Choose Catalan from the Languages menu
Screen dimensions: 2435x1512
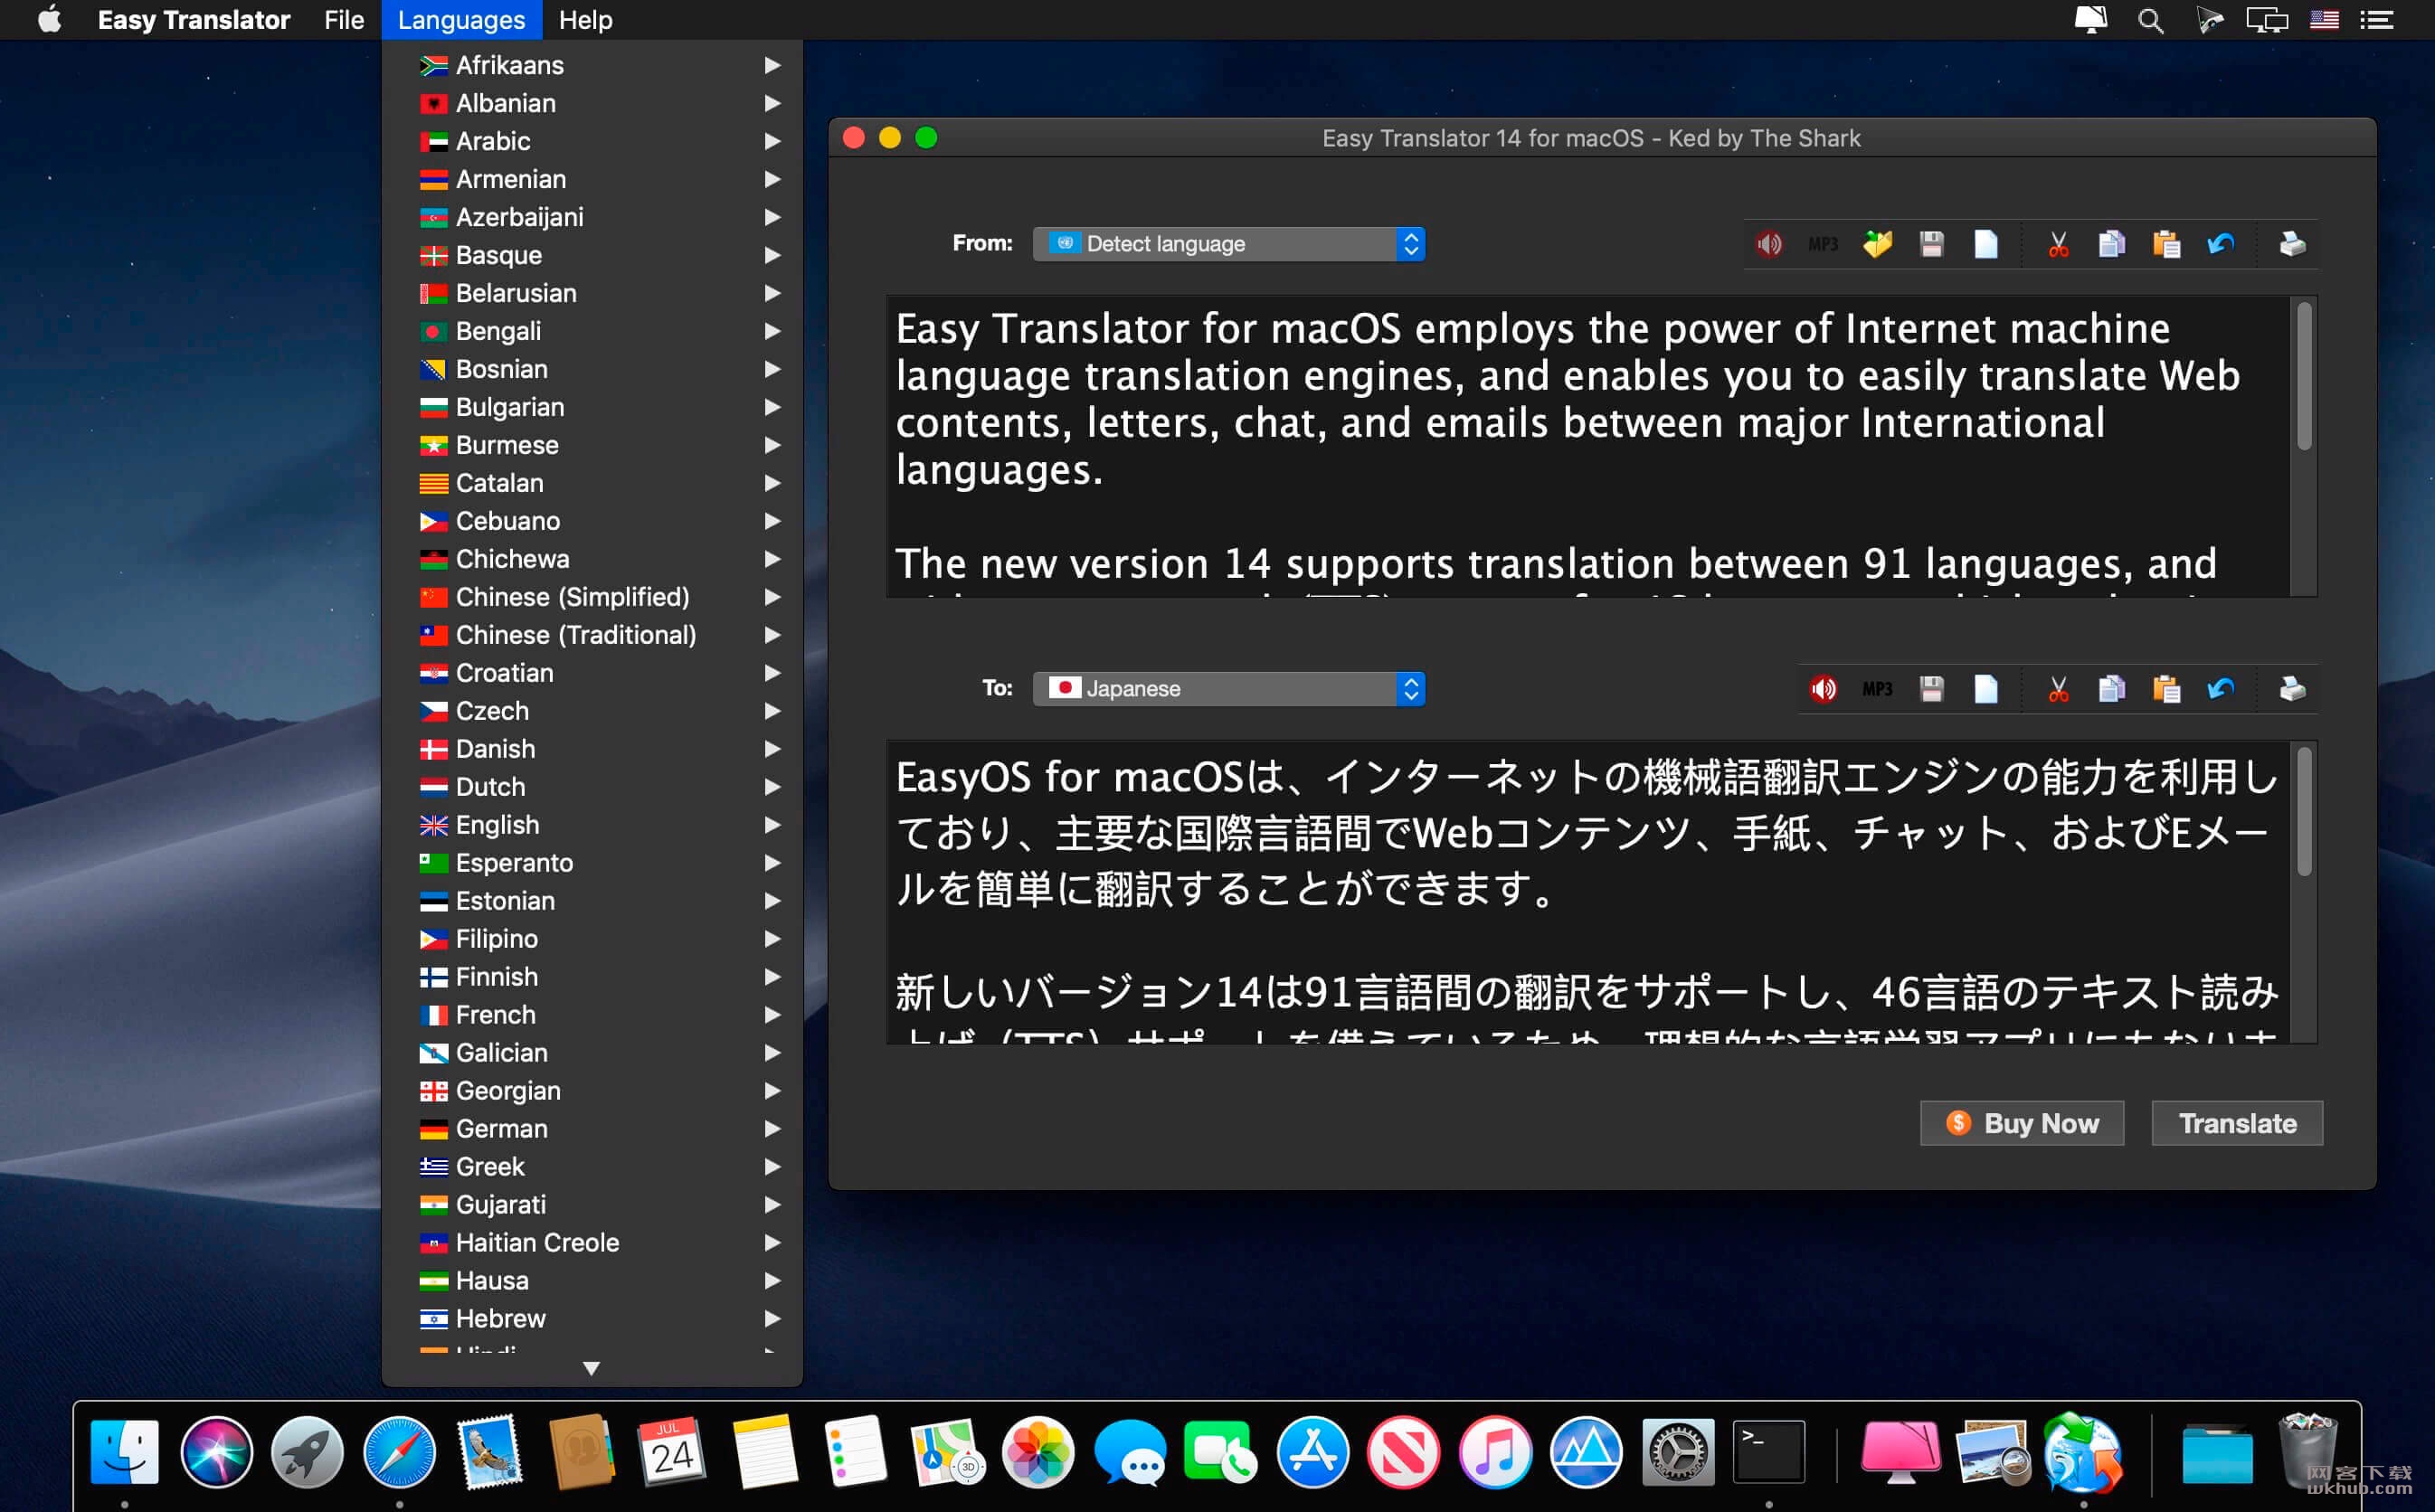tap(592, 483)
